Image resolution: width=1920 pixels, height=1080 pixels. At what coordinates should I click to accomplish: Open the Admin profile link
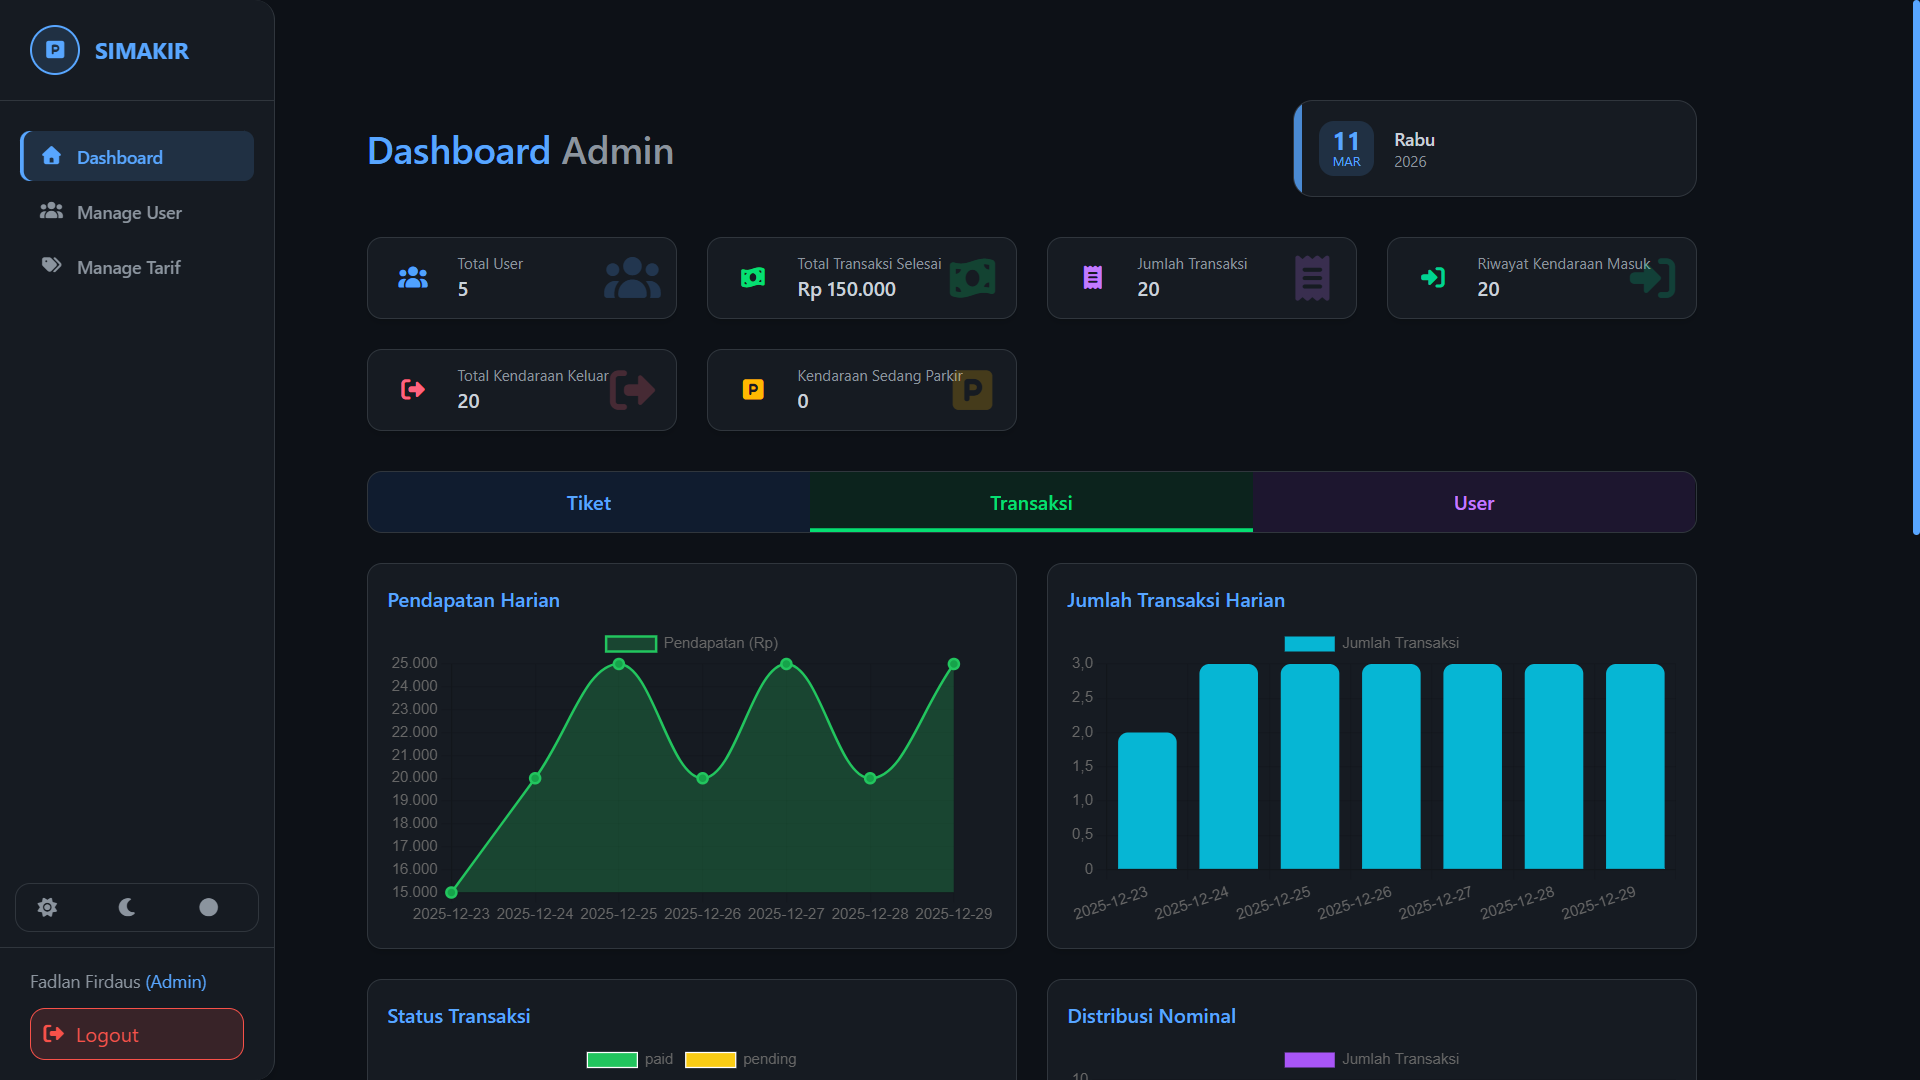(176, 981)
